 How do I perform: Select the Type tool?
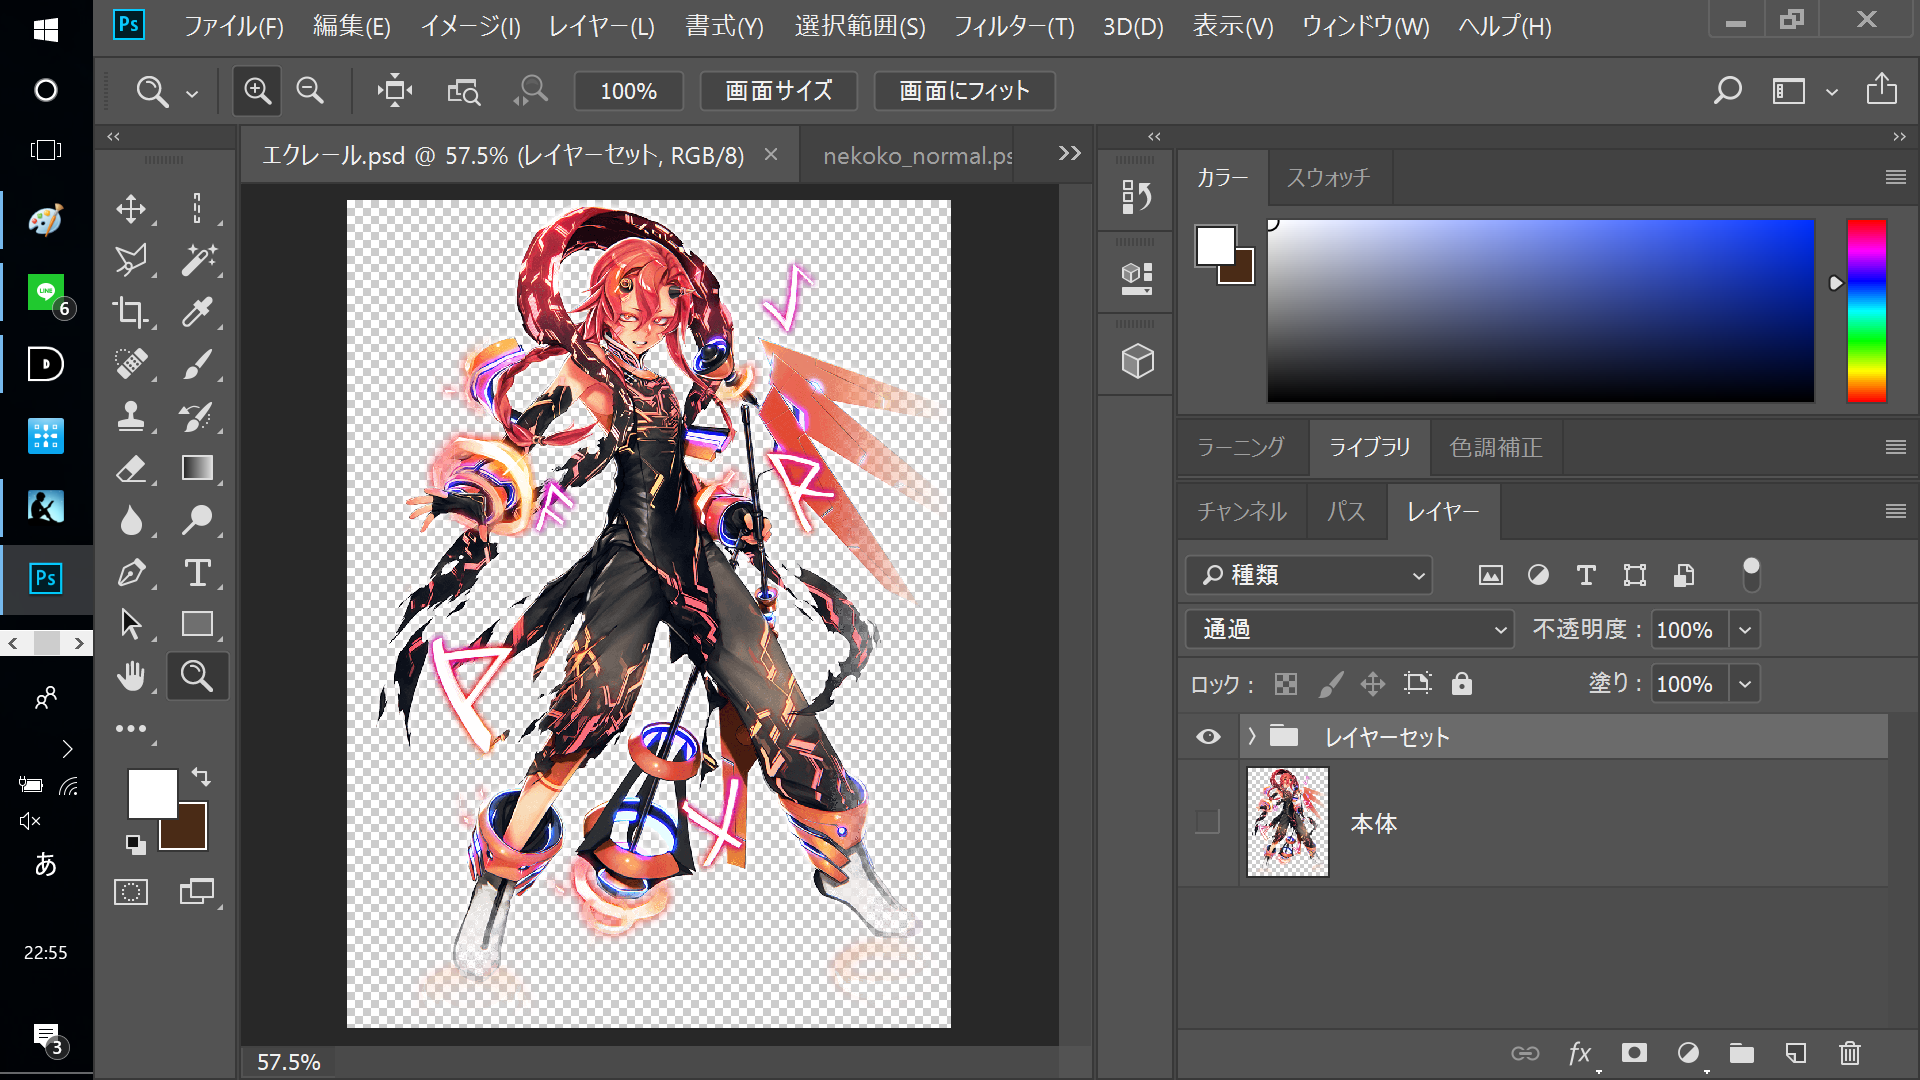tap(197, 572)
